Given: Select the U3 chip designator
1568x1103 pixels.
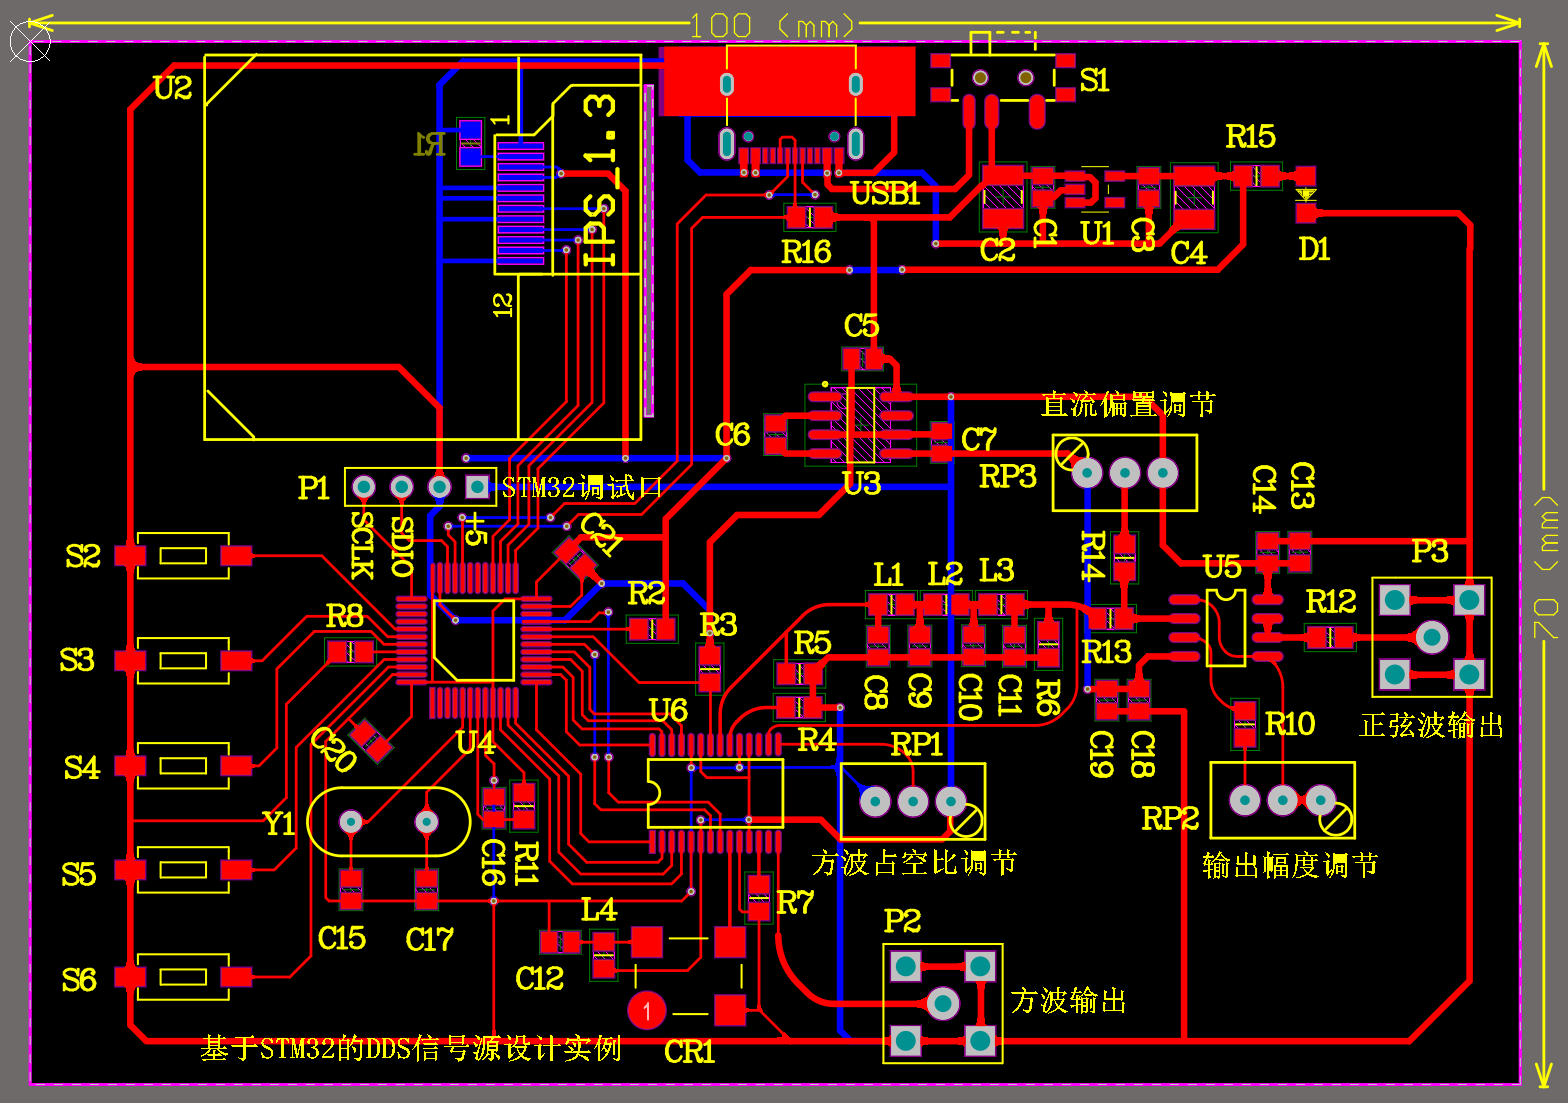Looking at the screenshot, I should (862, 484).
